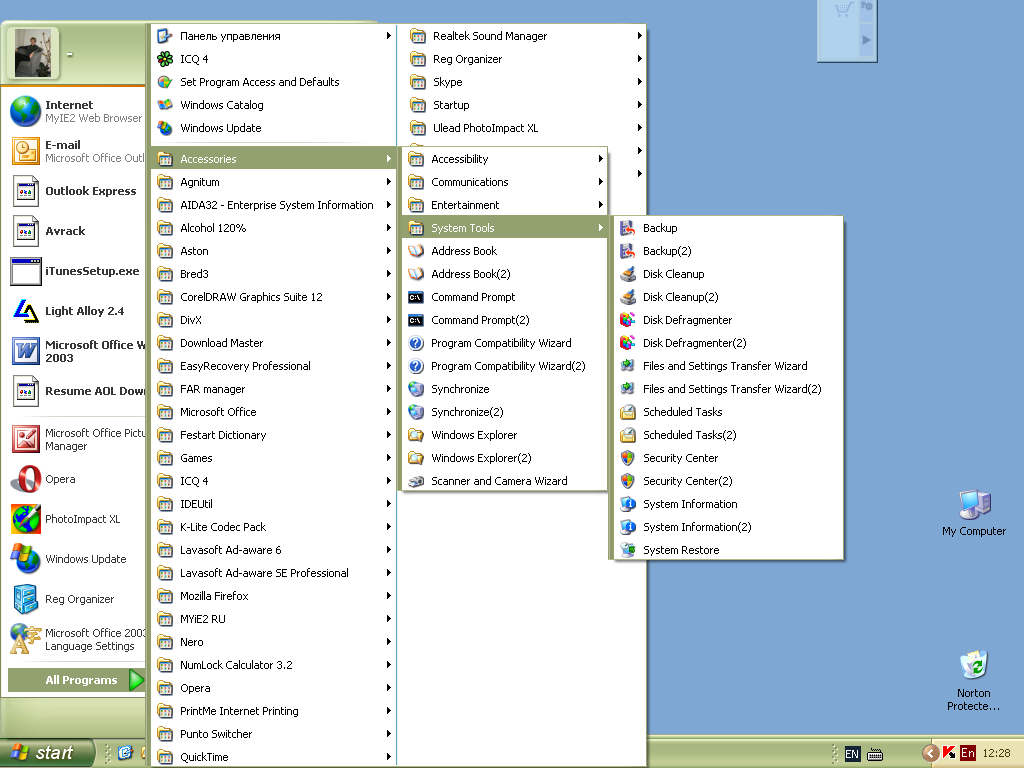Show hidden tray icons with the round arrow
Viewport: 1024px width, 768px height.
click(930, 754)
